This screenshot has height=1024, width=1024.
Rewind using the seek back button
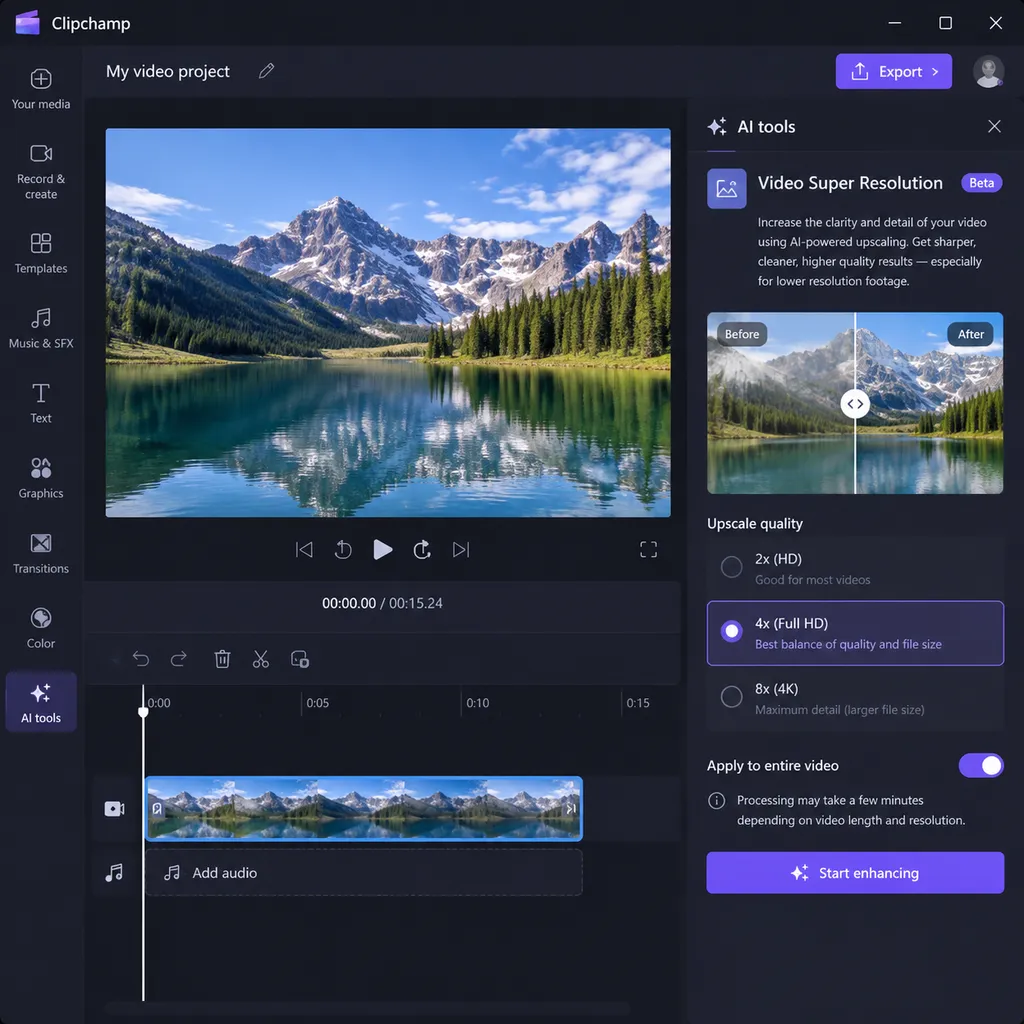pyautogui.click(x=343, y=550)
